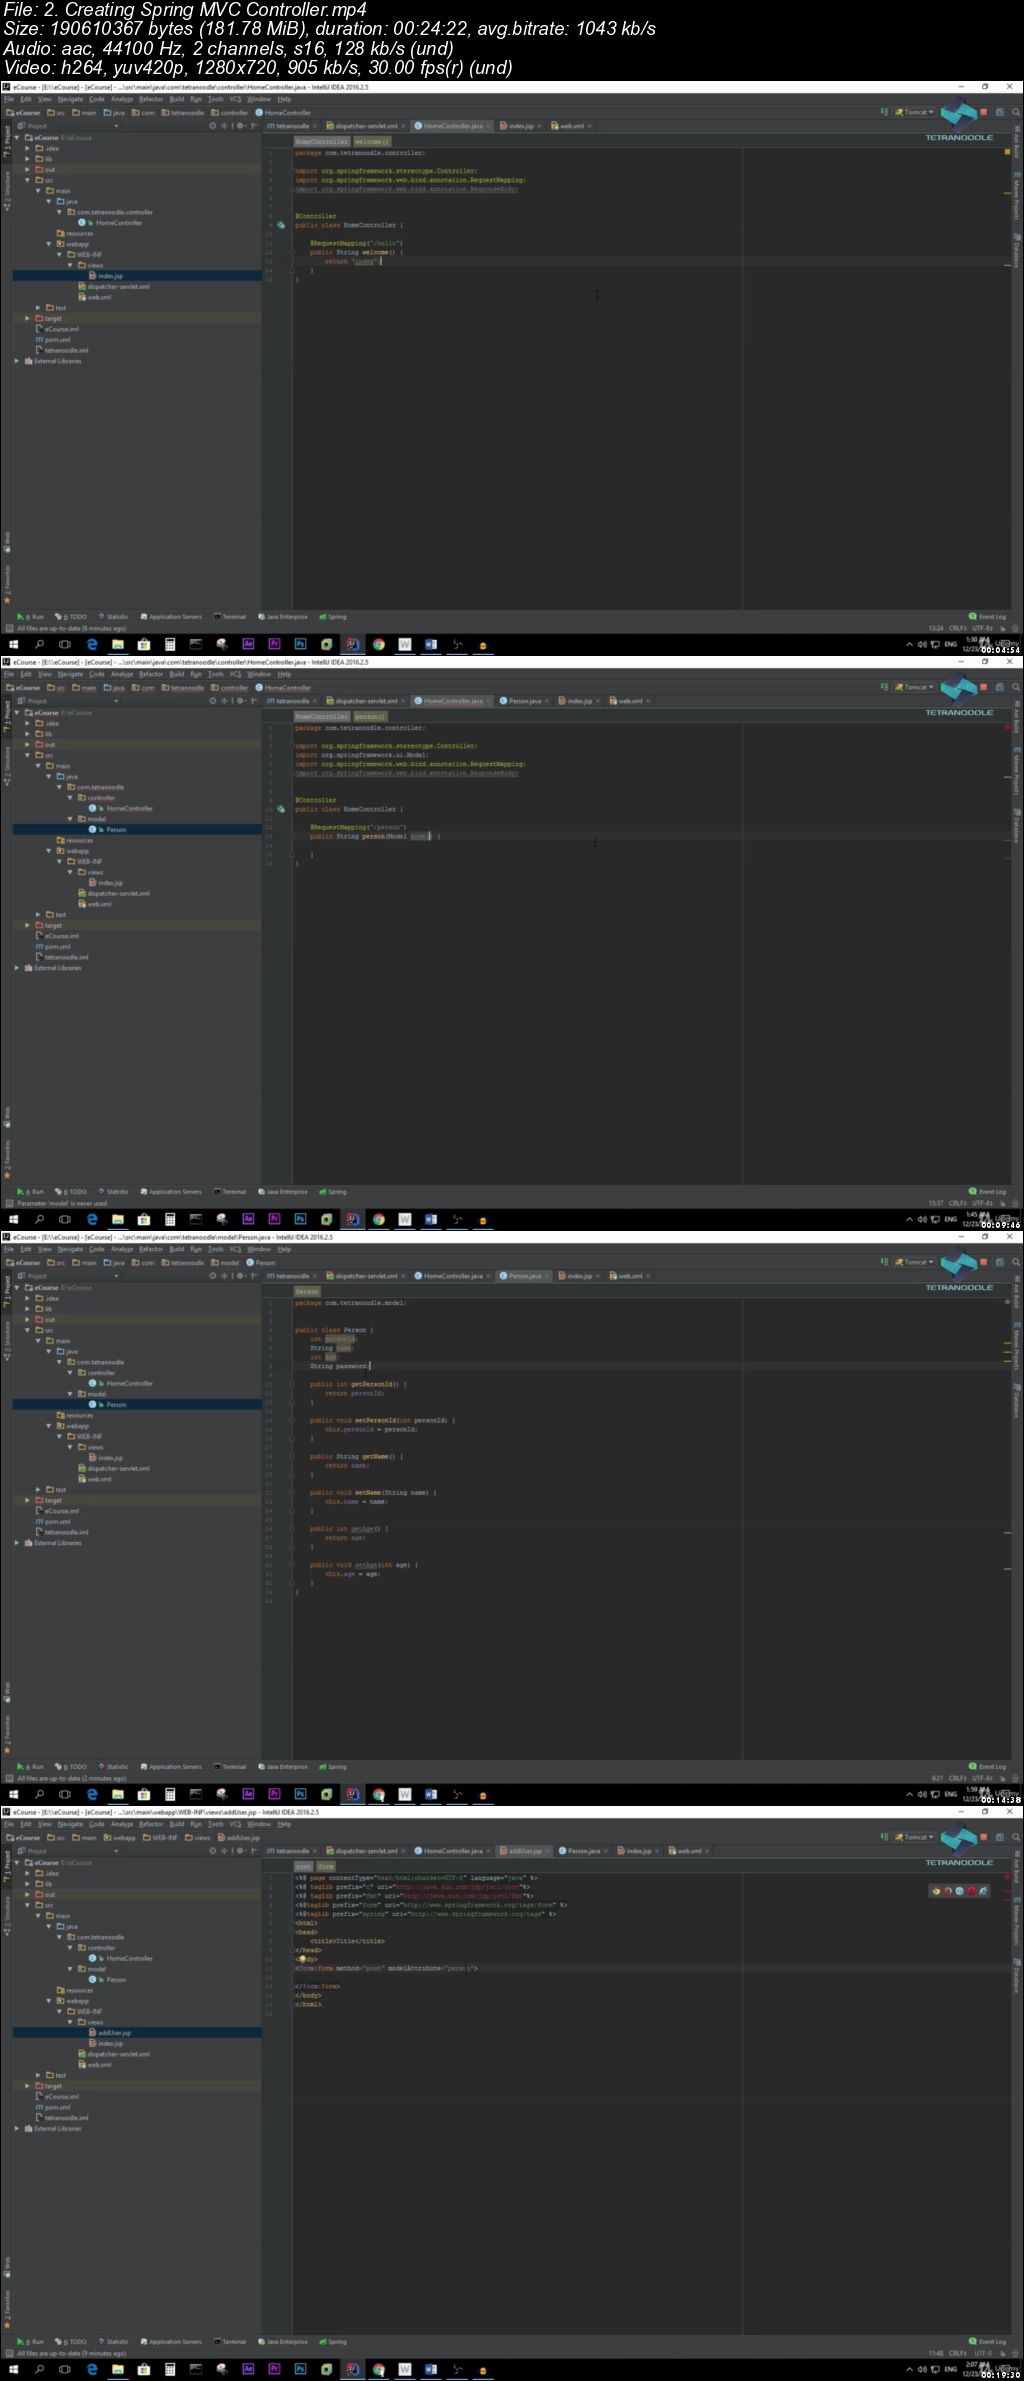Click the Firefox preview icon in the addUser.jsp editor
This screenshot has height=2381, width=1024.
(x=947, y=1891)
